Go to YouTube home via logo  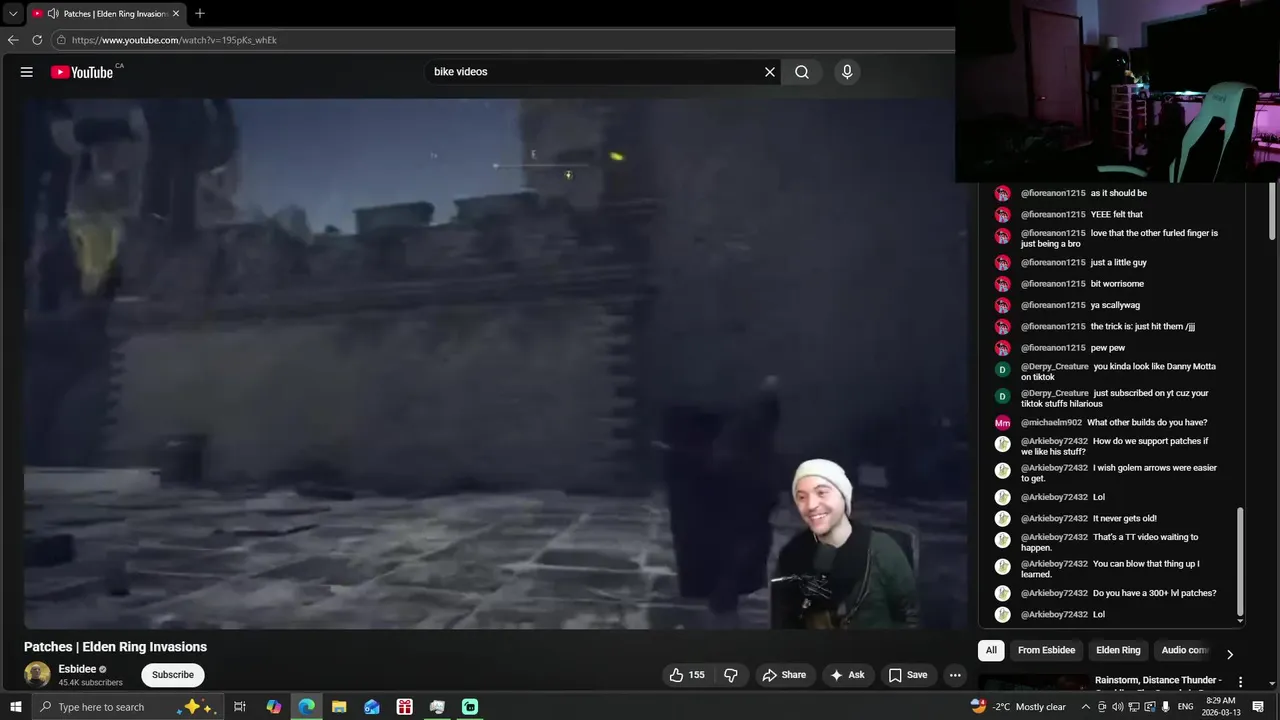(x=82, y=72)
